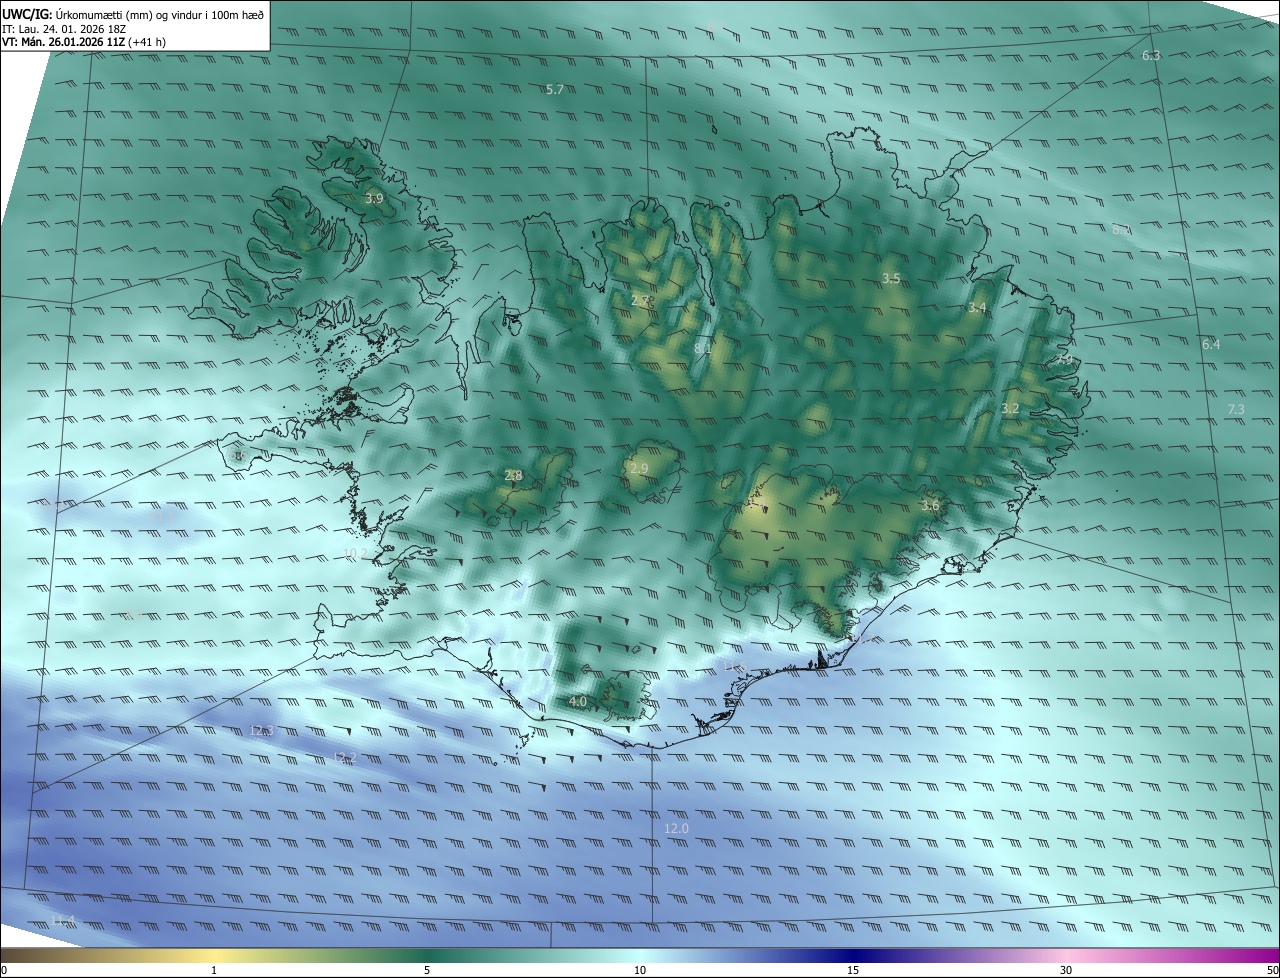Click the 2.7 value in north Iceland
Image resolution: width=1280 pixels, height=978 pixels.
pos(640,300)
